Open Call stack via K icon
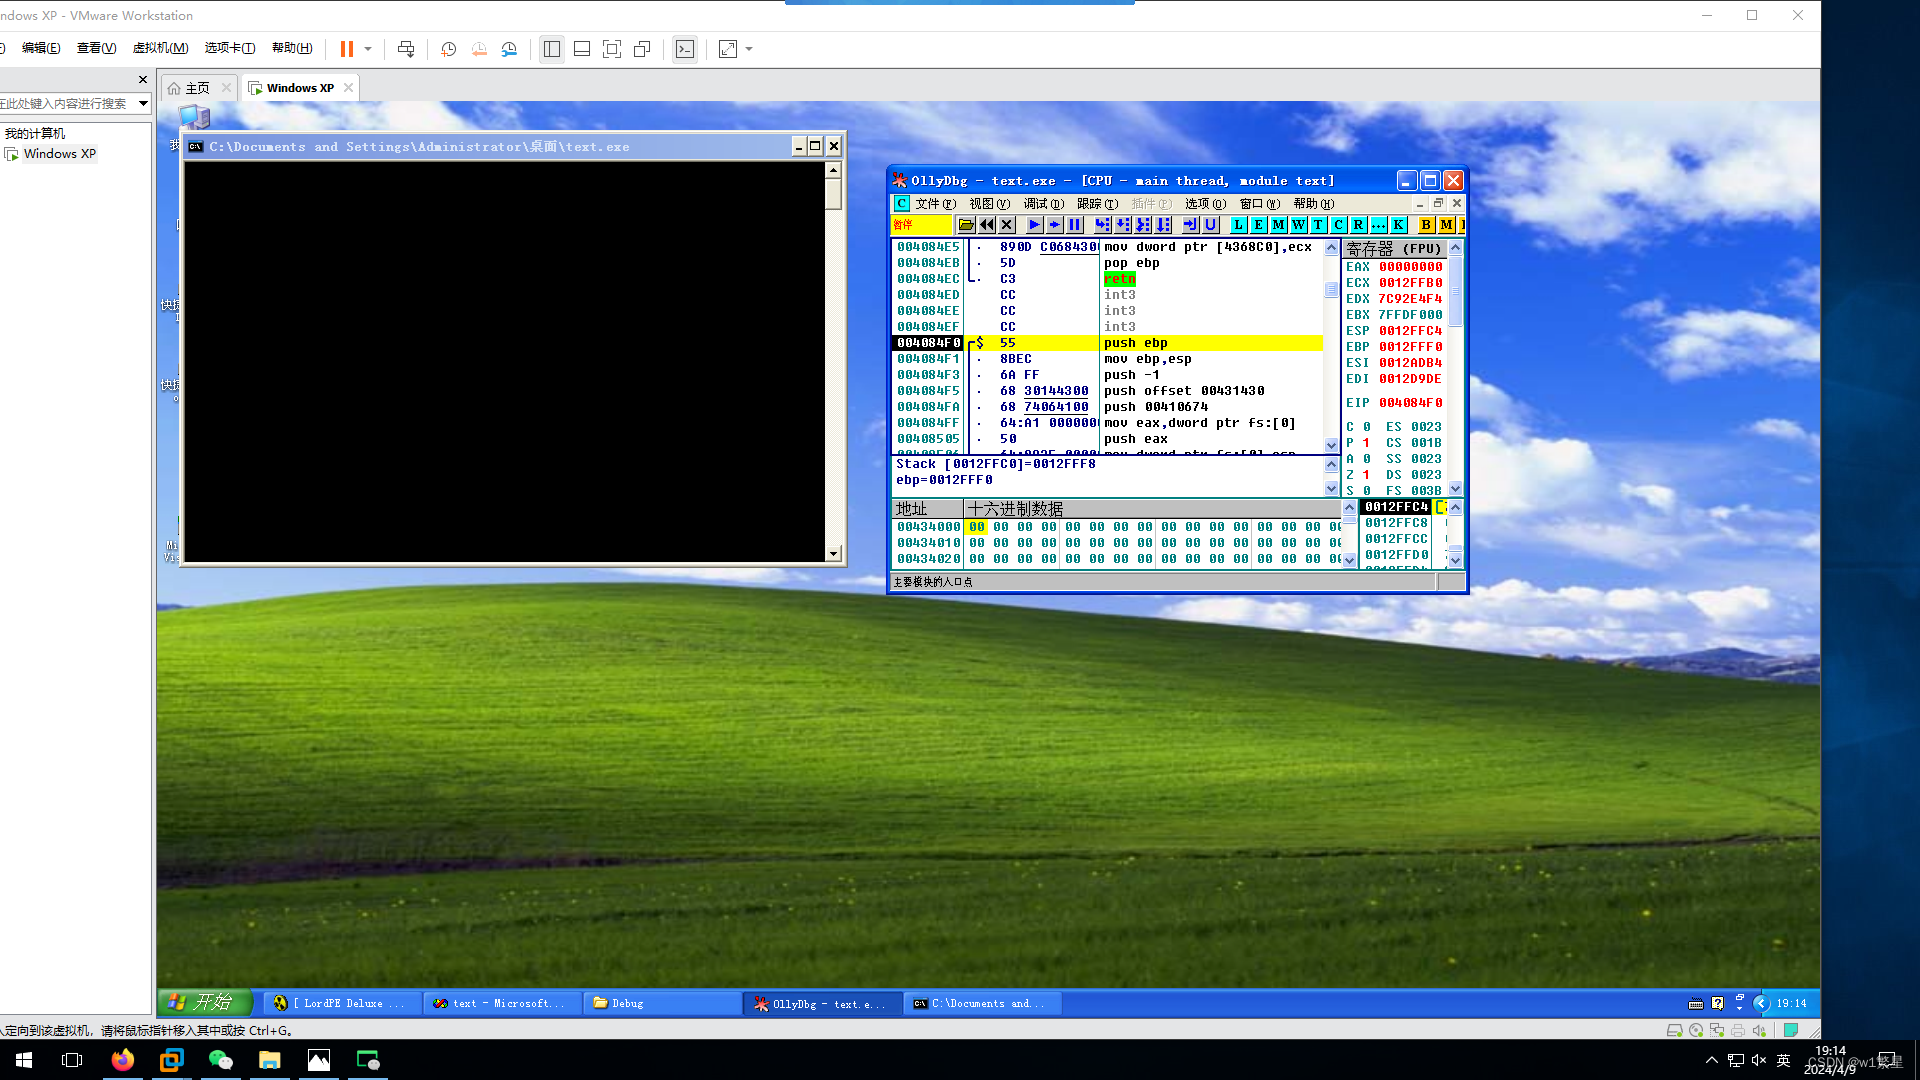The height and width of the screenshot is (1080, 1920). click(1398, 225)
